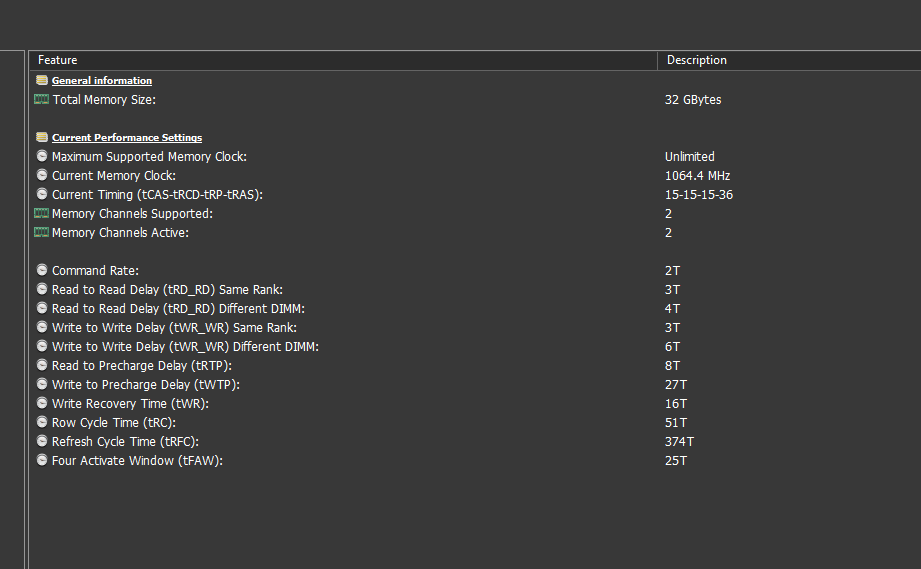The height and width of the screenshot is (569, 921).
Task: Select the Current Timing (tCAS-tRCD-tRP-tRAS) row
Action: [x=157, y=195]
